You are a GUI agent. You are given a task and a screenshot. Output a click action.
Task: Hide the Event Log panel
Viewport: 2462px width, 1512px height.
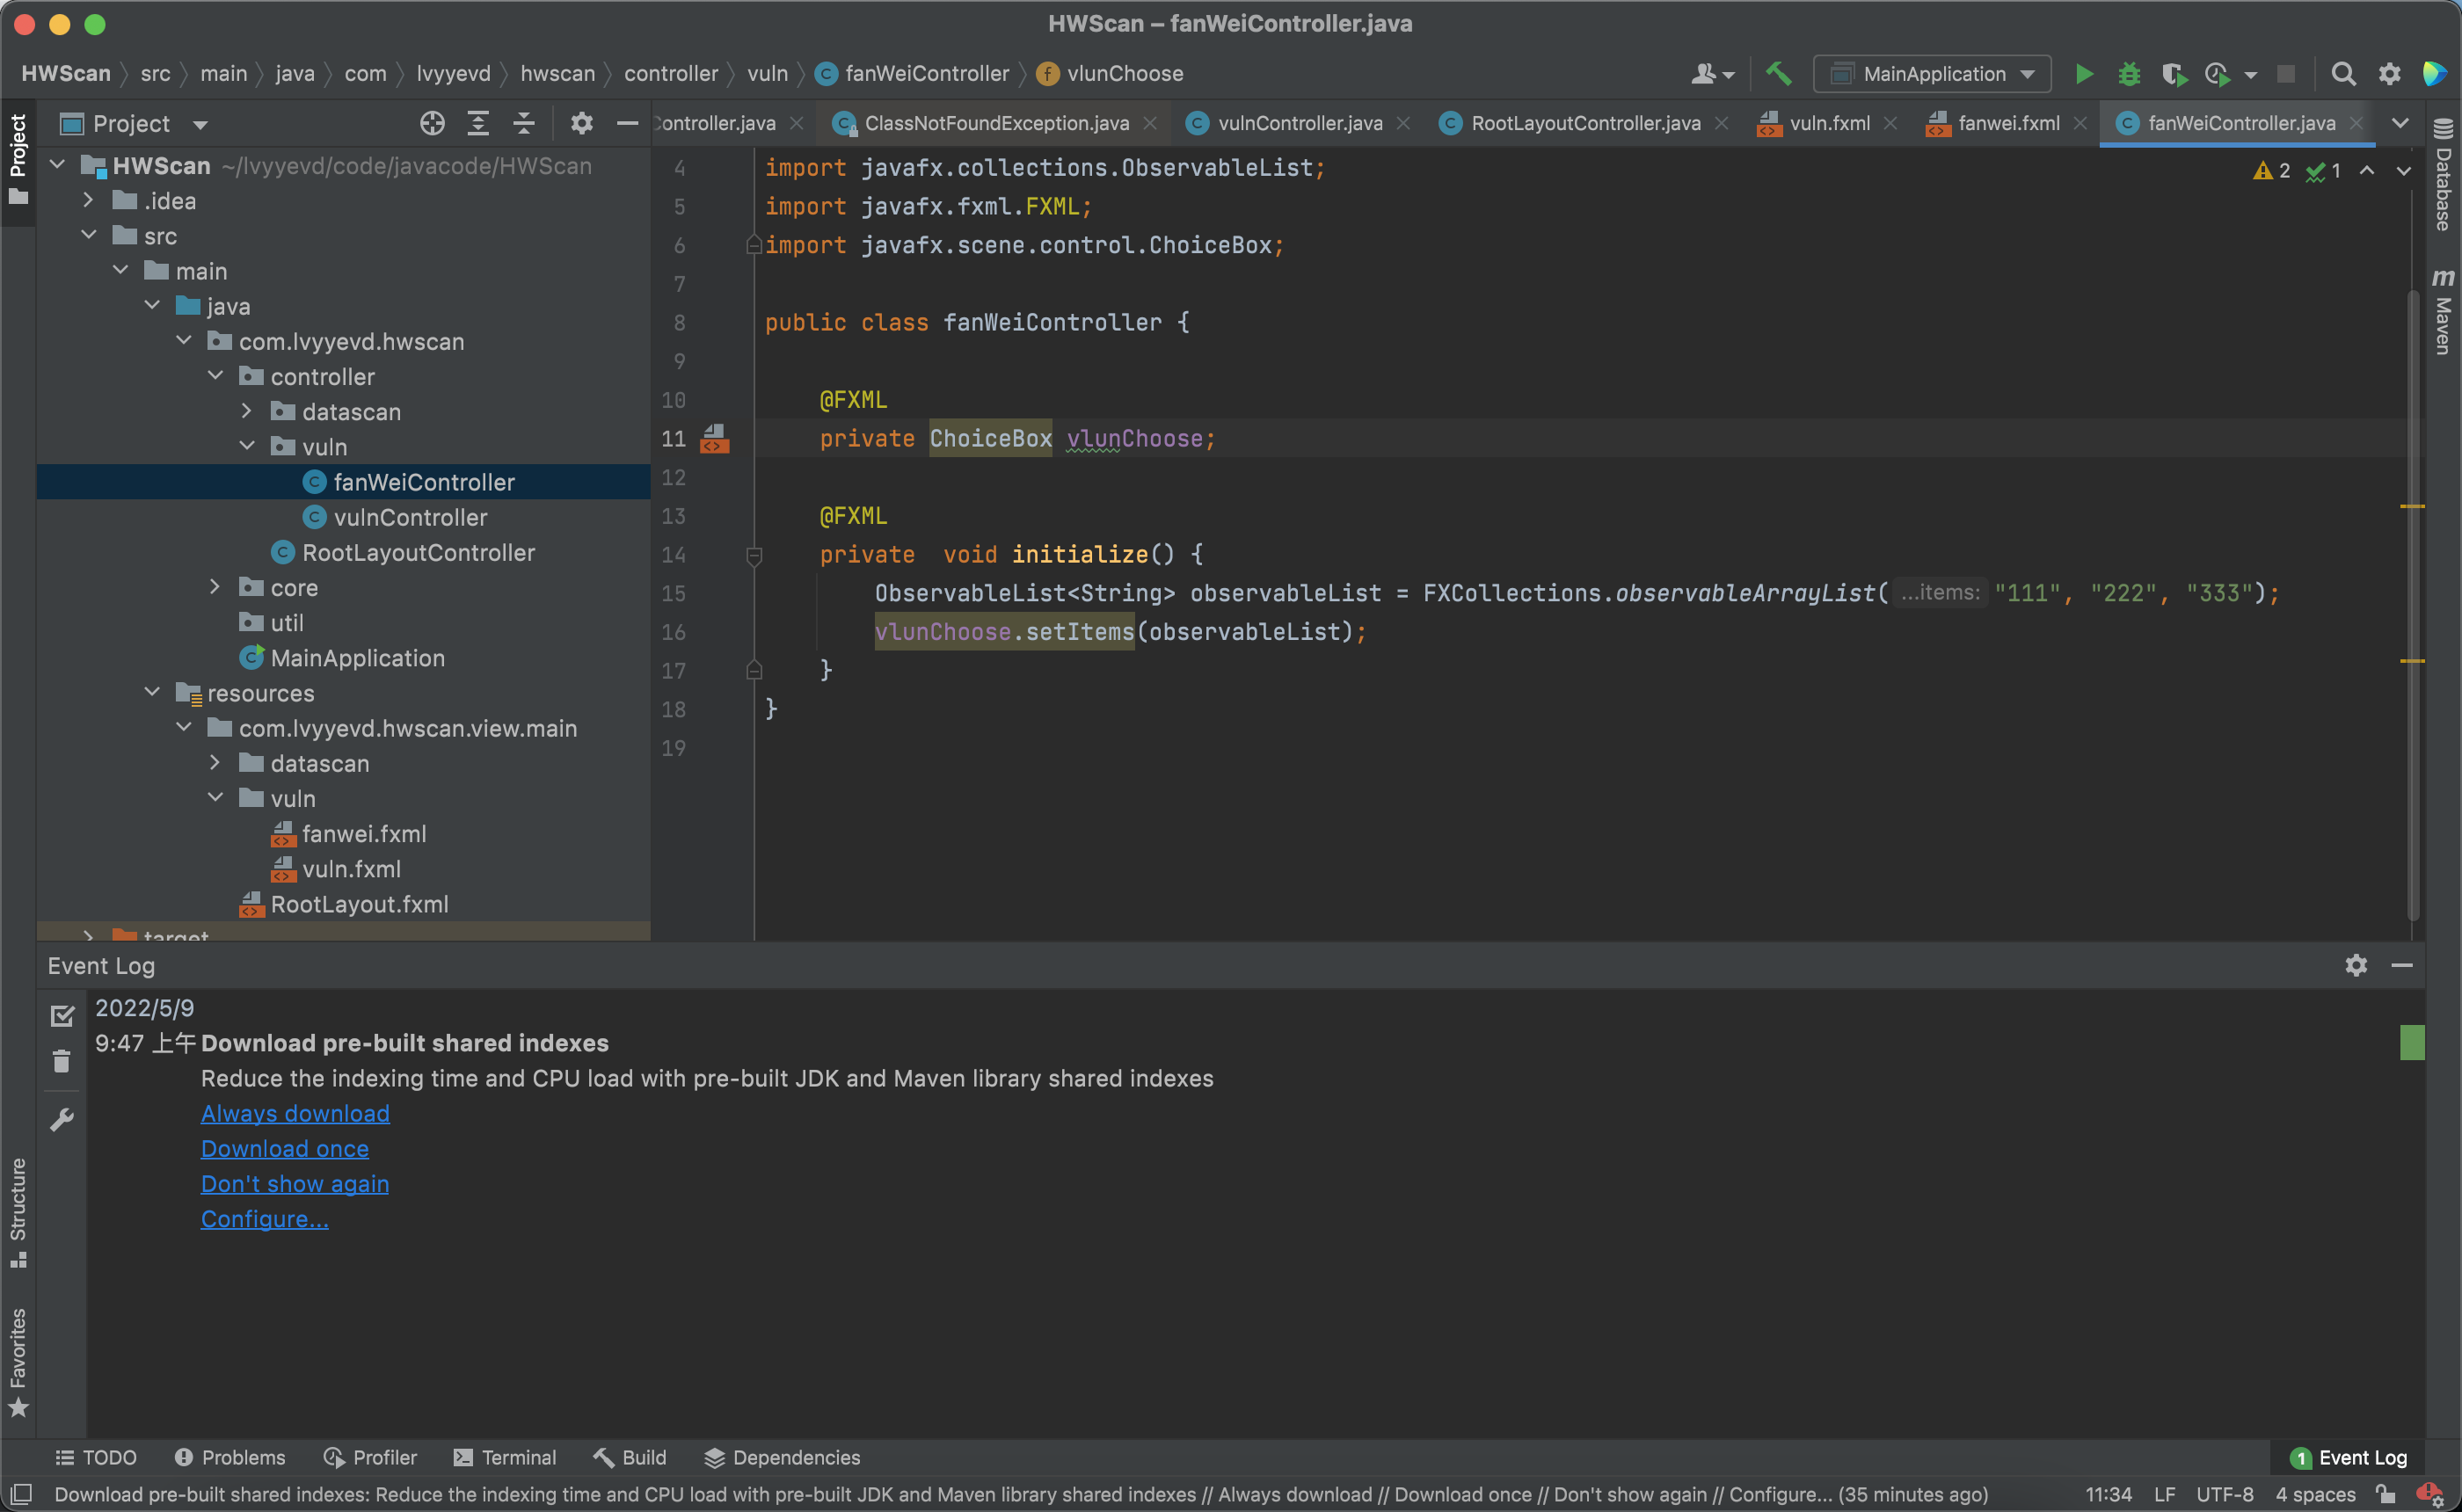(2402, 965)
